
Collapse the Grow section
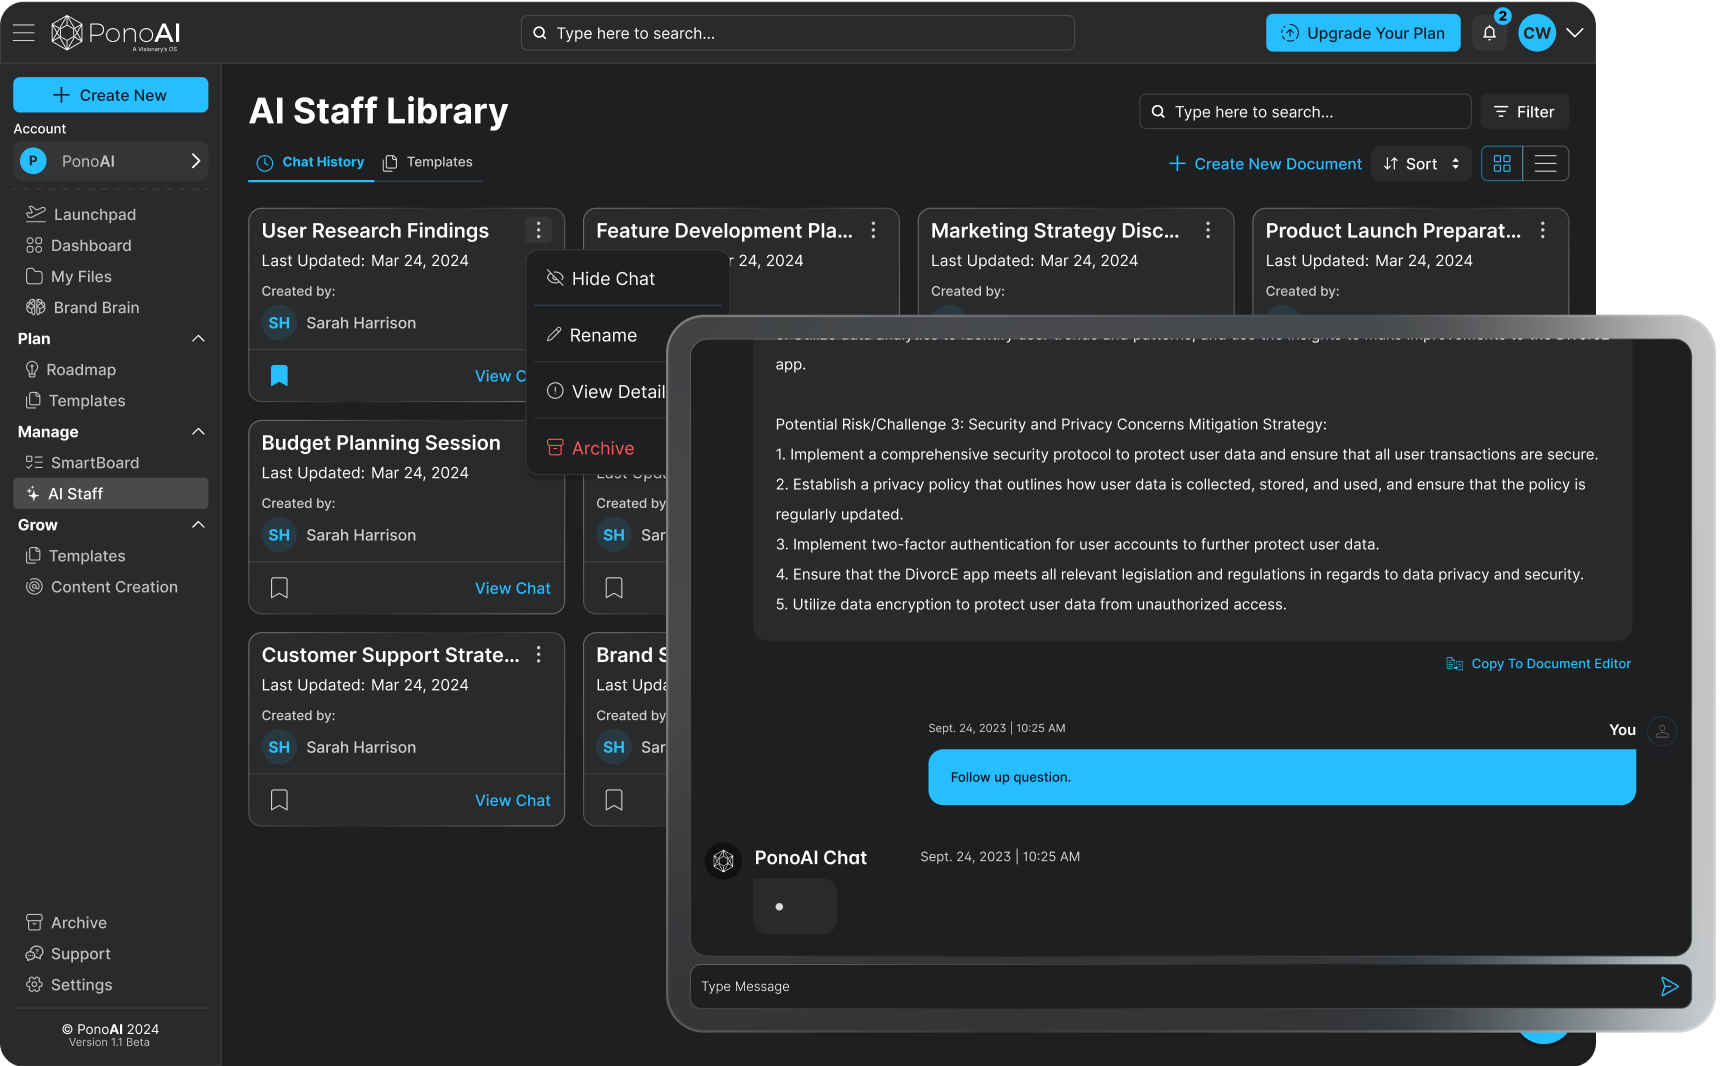click(198, 524)
